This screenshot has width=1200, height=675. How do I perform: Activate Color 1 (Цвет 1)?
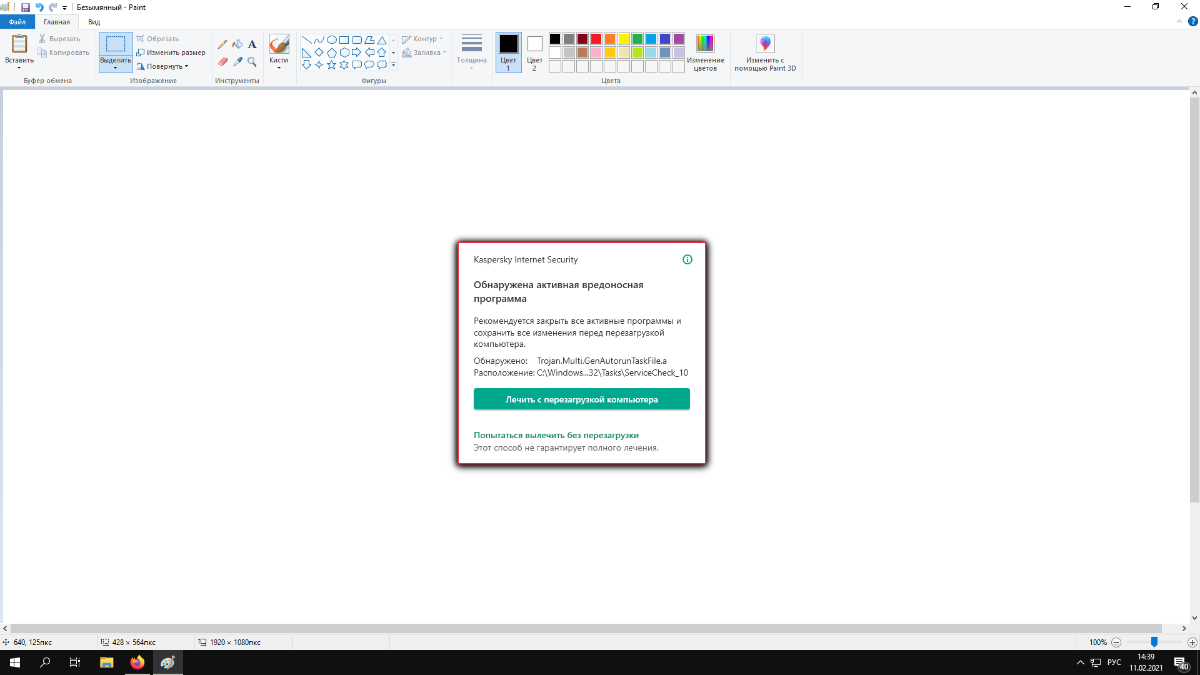coord(508,52)
